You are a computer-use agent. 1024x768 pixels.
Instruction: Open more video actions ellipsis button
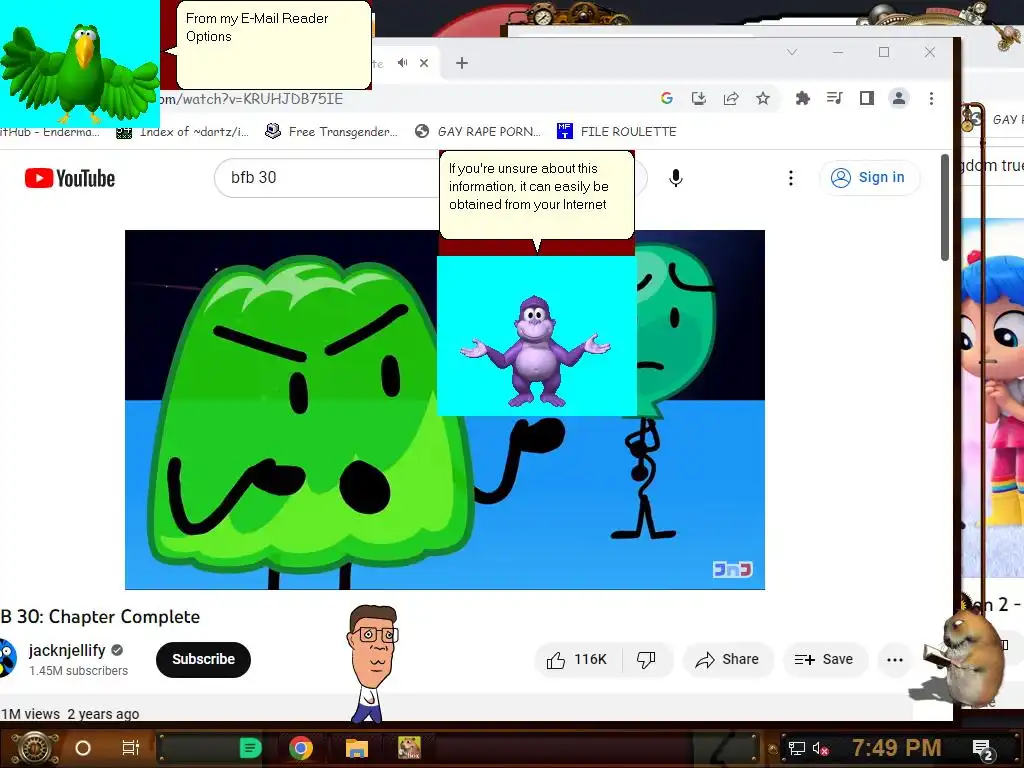tap(895, 660)
